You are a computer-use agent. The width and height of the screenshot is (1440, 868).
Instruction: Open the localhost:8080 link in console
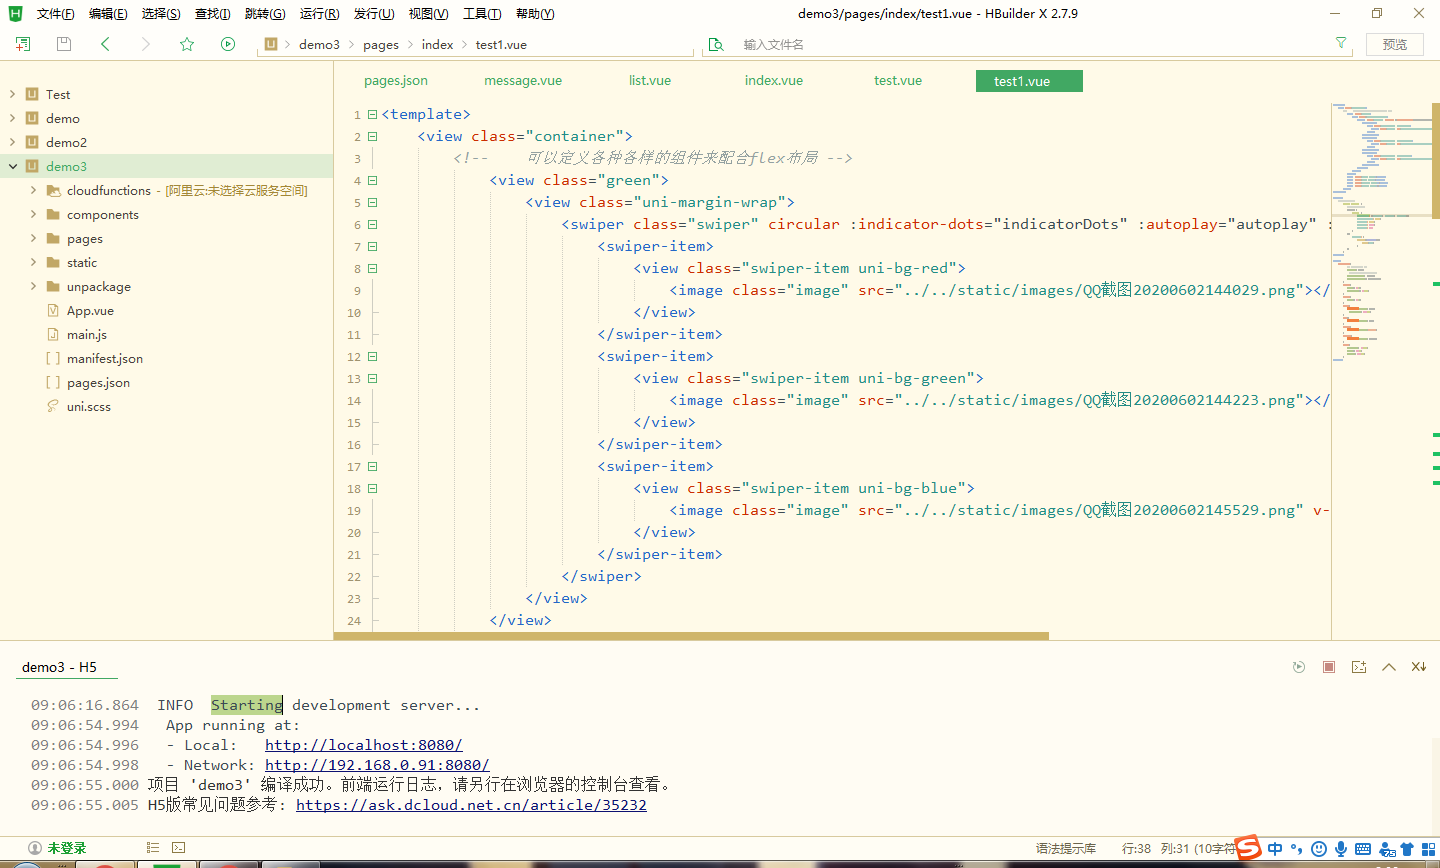point(363,744)
